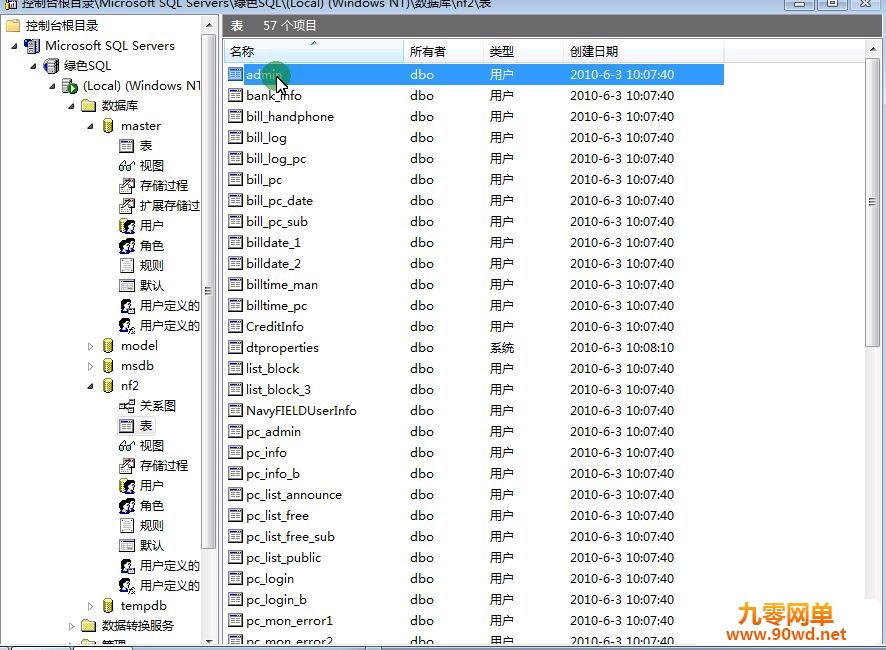Click the table list scroll-up arrow
The height and width of the screenshot is (650, 886).
[872, 50]
